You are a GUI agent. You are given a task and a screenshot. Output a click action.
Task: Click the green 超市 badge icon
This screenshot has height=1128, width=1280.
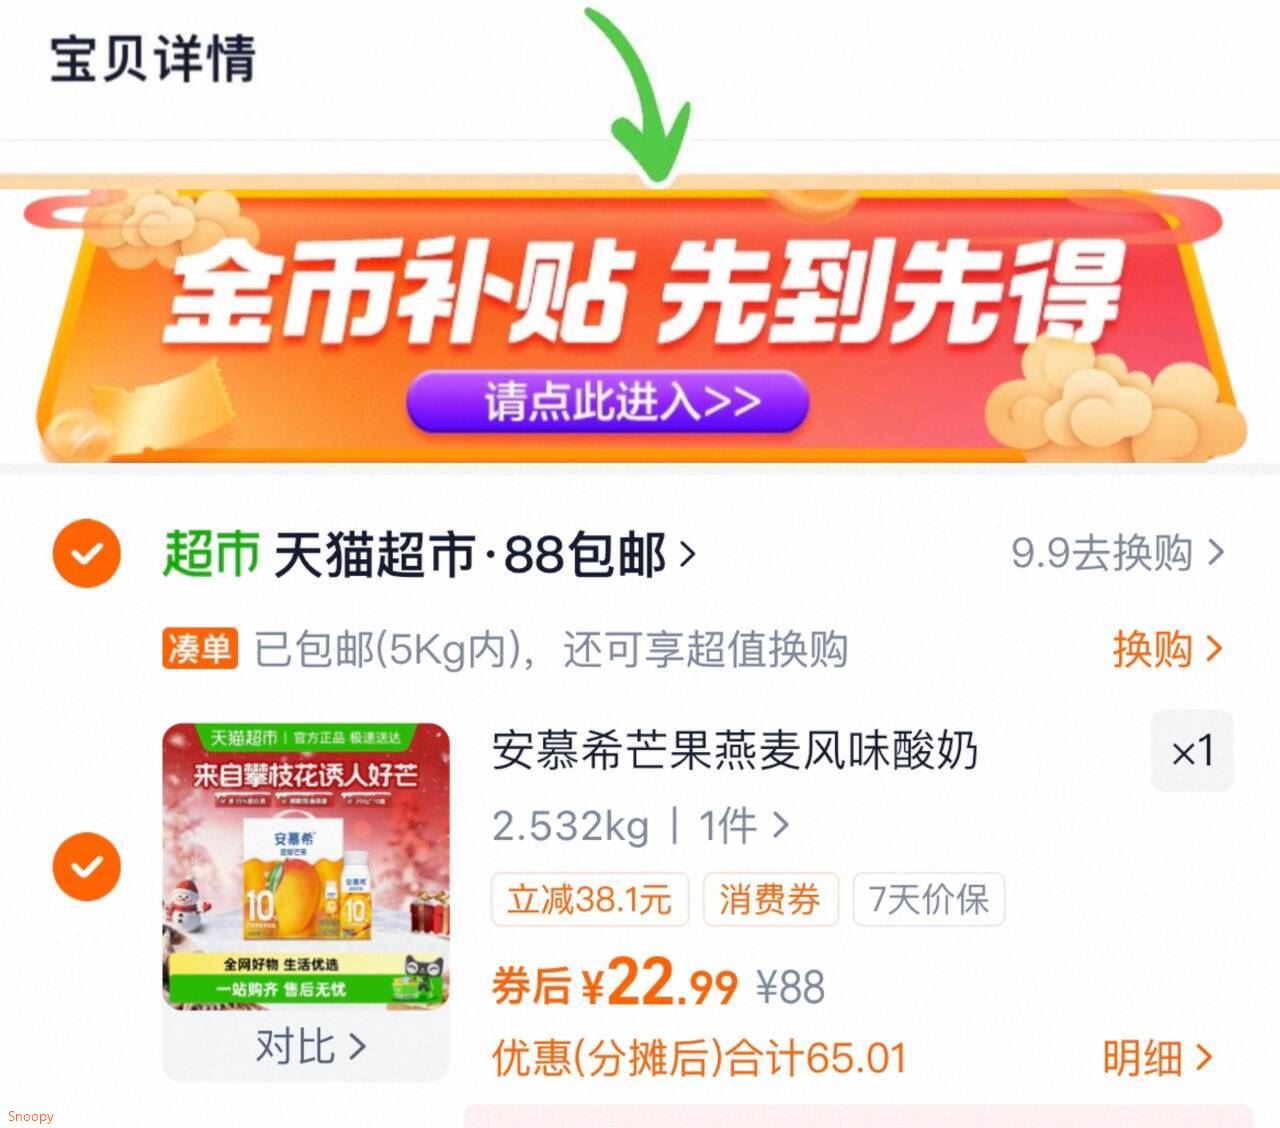click(x=211, y=553)
